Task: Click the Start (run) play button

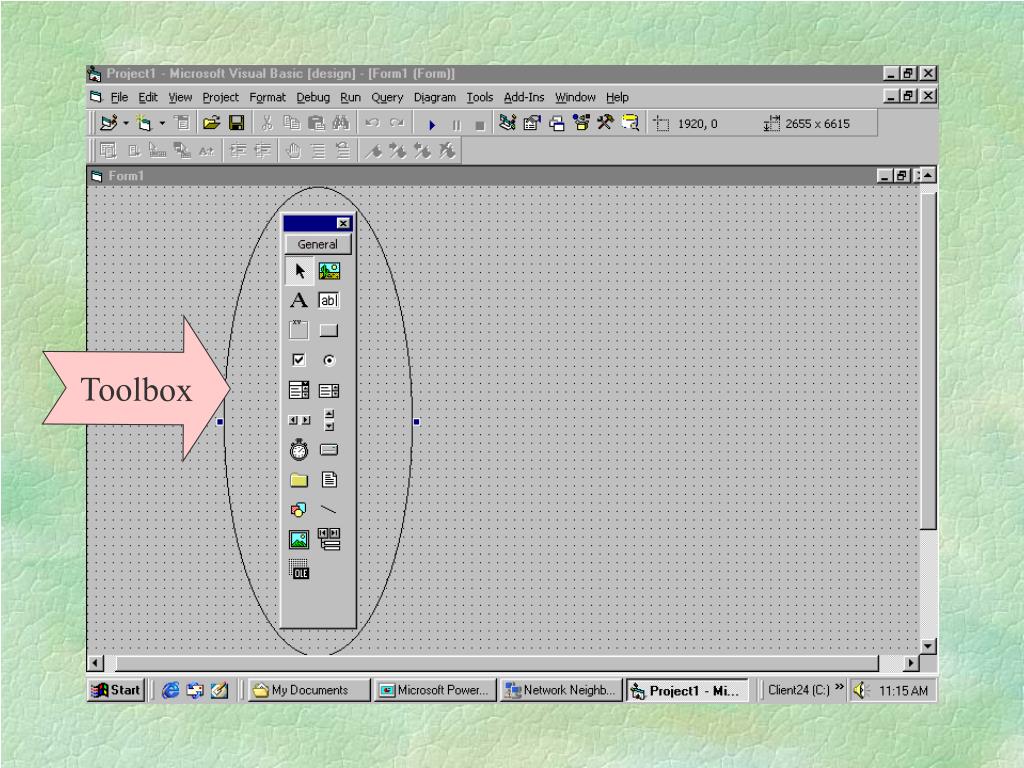Action: (x=432, y=124)
